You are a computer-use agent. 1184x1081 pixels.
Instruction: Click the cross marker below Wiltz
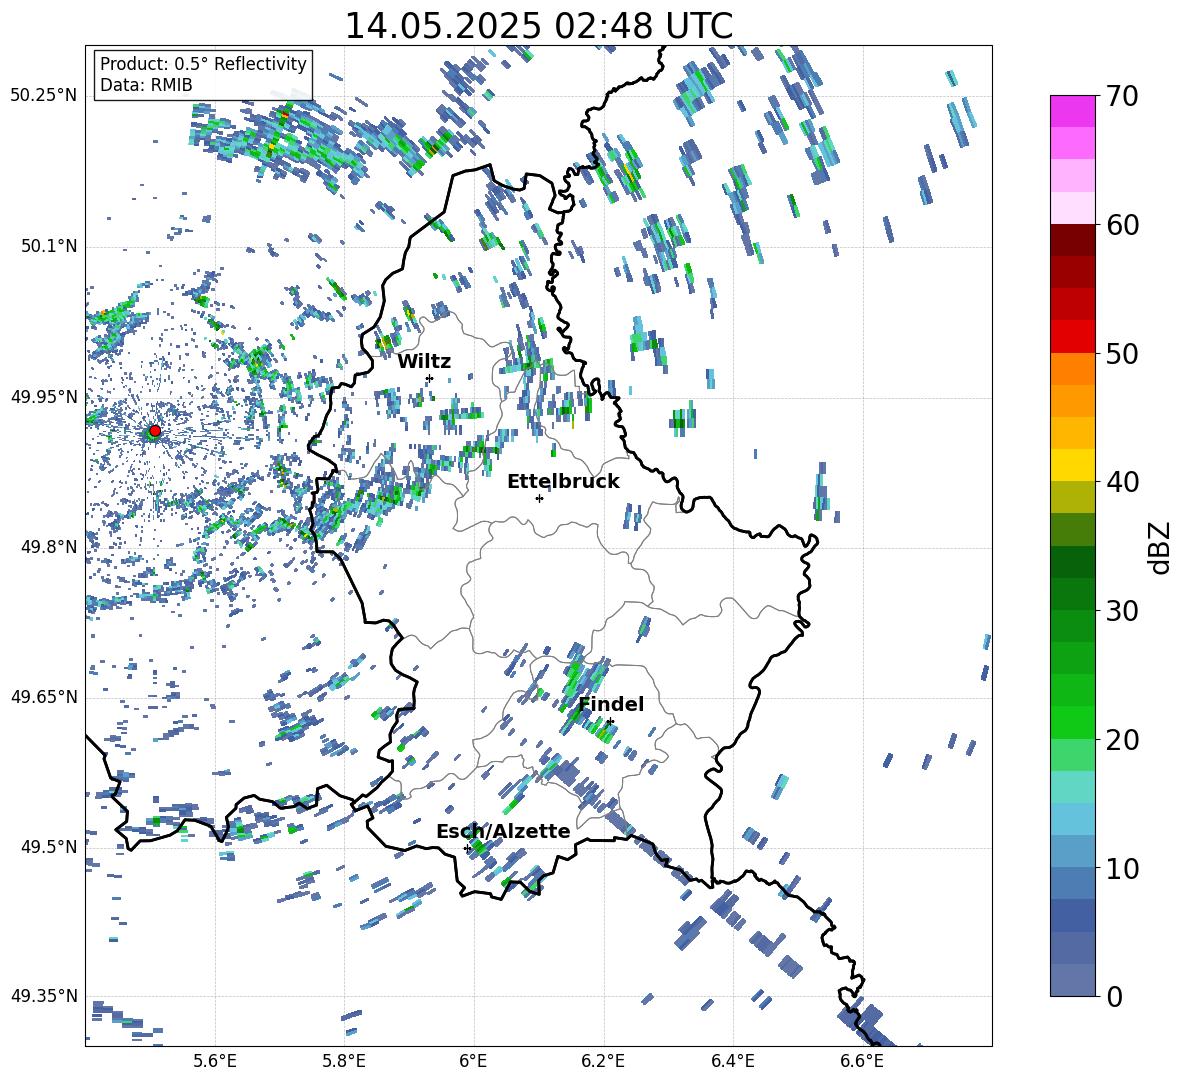click(x=429, y=378)
